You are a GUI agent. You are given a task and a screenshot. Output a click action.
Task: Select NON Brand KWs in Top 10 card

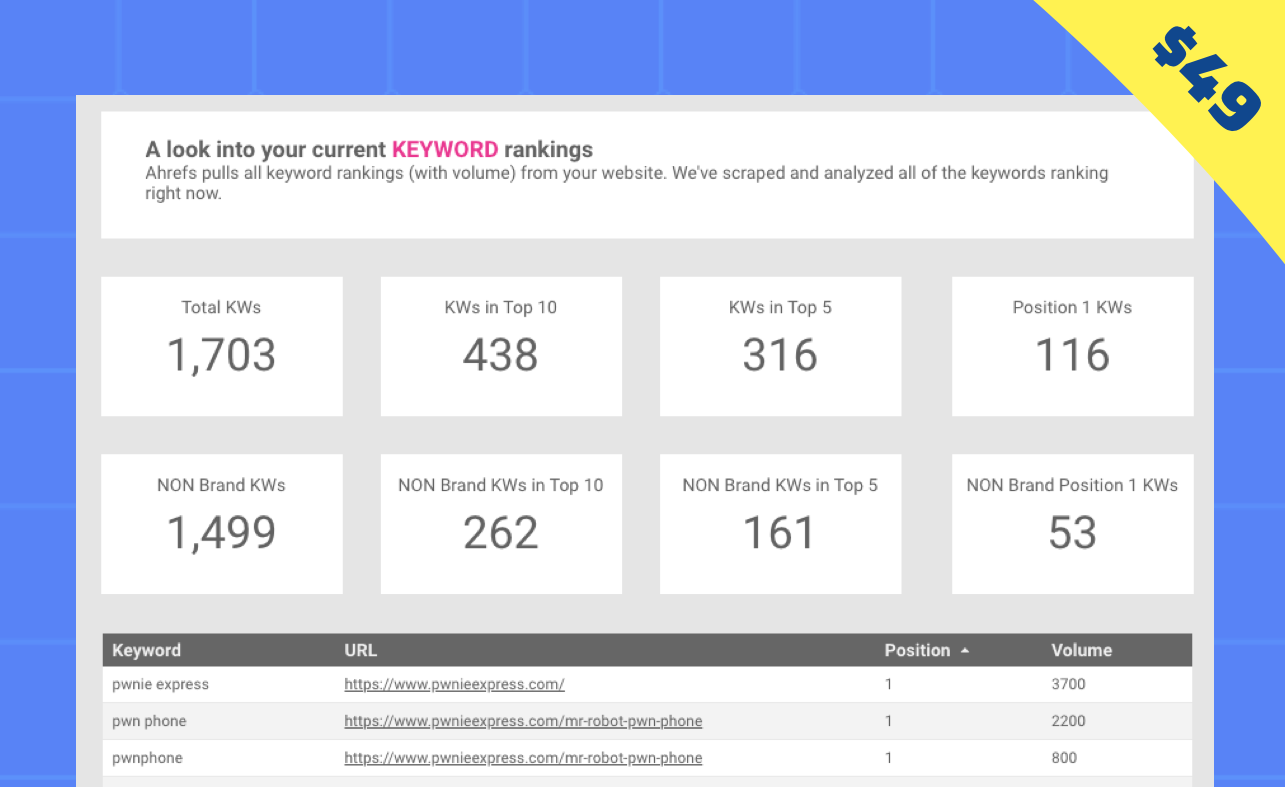click(501, 524)
